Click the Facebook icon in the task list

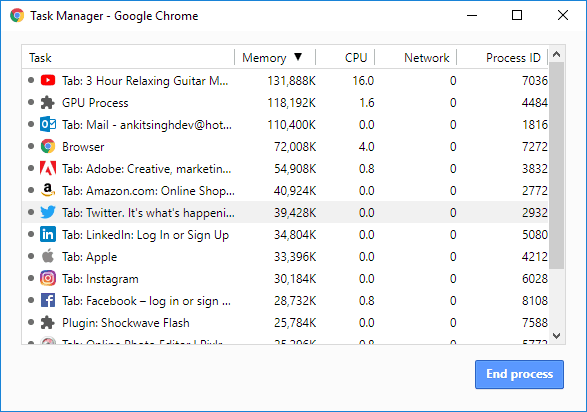pyautogui.click(x=48, y=300)
